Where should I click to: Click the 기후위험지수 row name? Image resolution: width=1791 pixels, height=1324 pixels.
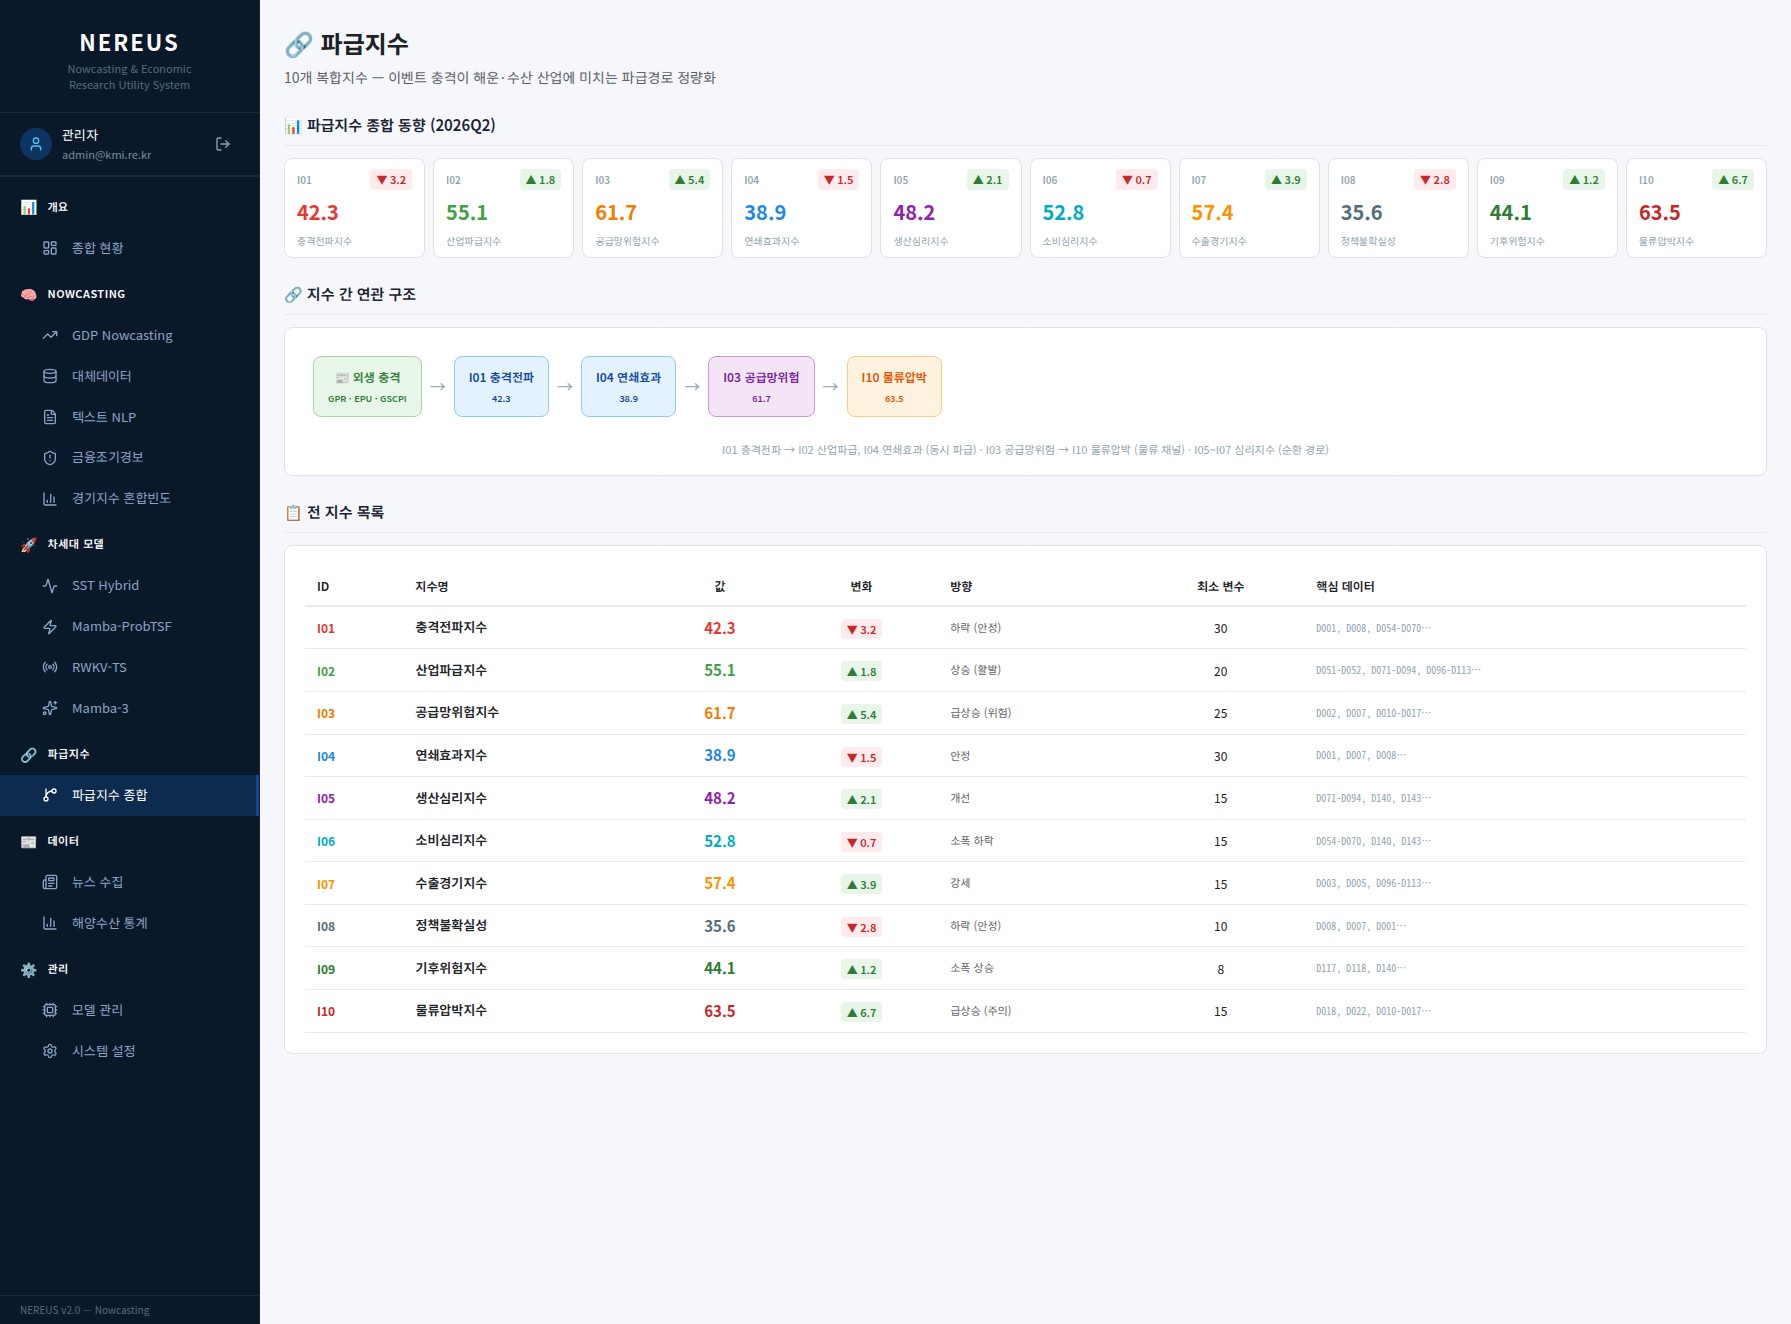coord(451,969)
